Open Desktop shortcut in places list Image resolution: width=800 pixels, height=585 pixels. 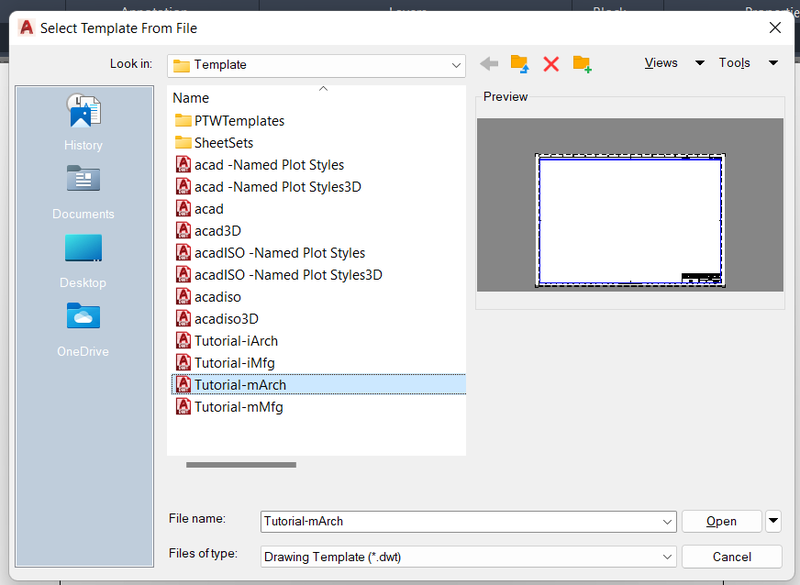[x=83, y=261]
